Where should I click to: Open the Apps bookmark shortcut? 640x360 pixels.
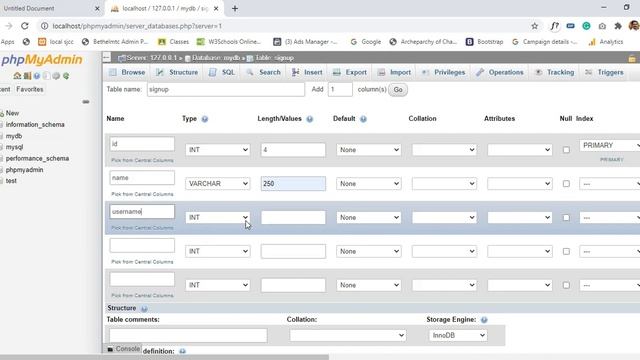click(7, 42)
